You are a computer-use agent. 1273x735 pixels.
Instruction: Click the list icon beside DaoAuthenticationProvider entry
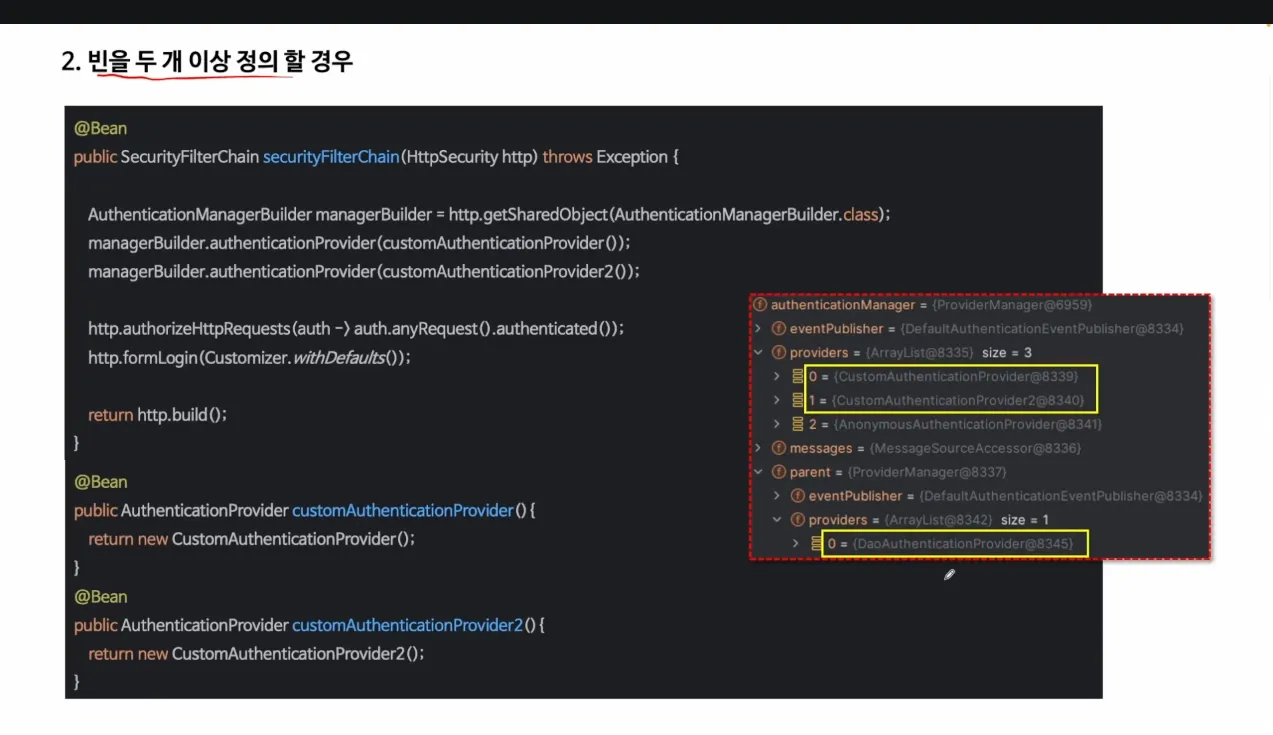coord(814,543)
